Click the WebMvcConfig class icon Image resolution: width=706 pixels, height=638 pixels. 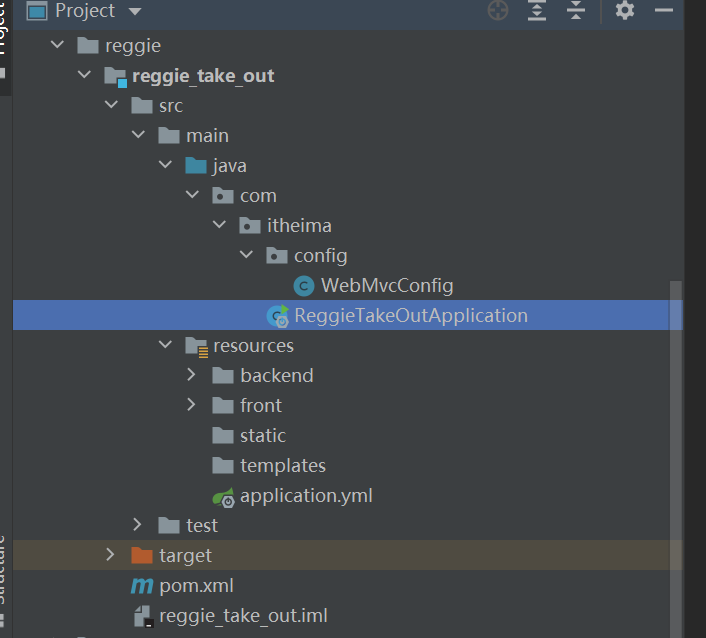304,286
